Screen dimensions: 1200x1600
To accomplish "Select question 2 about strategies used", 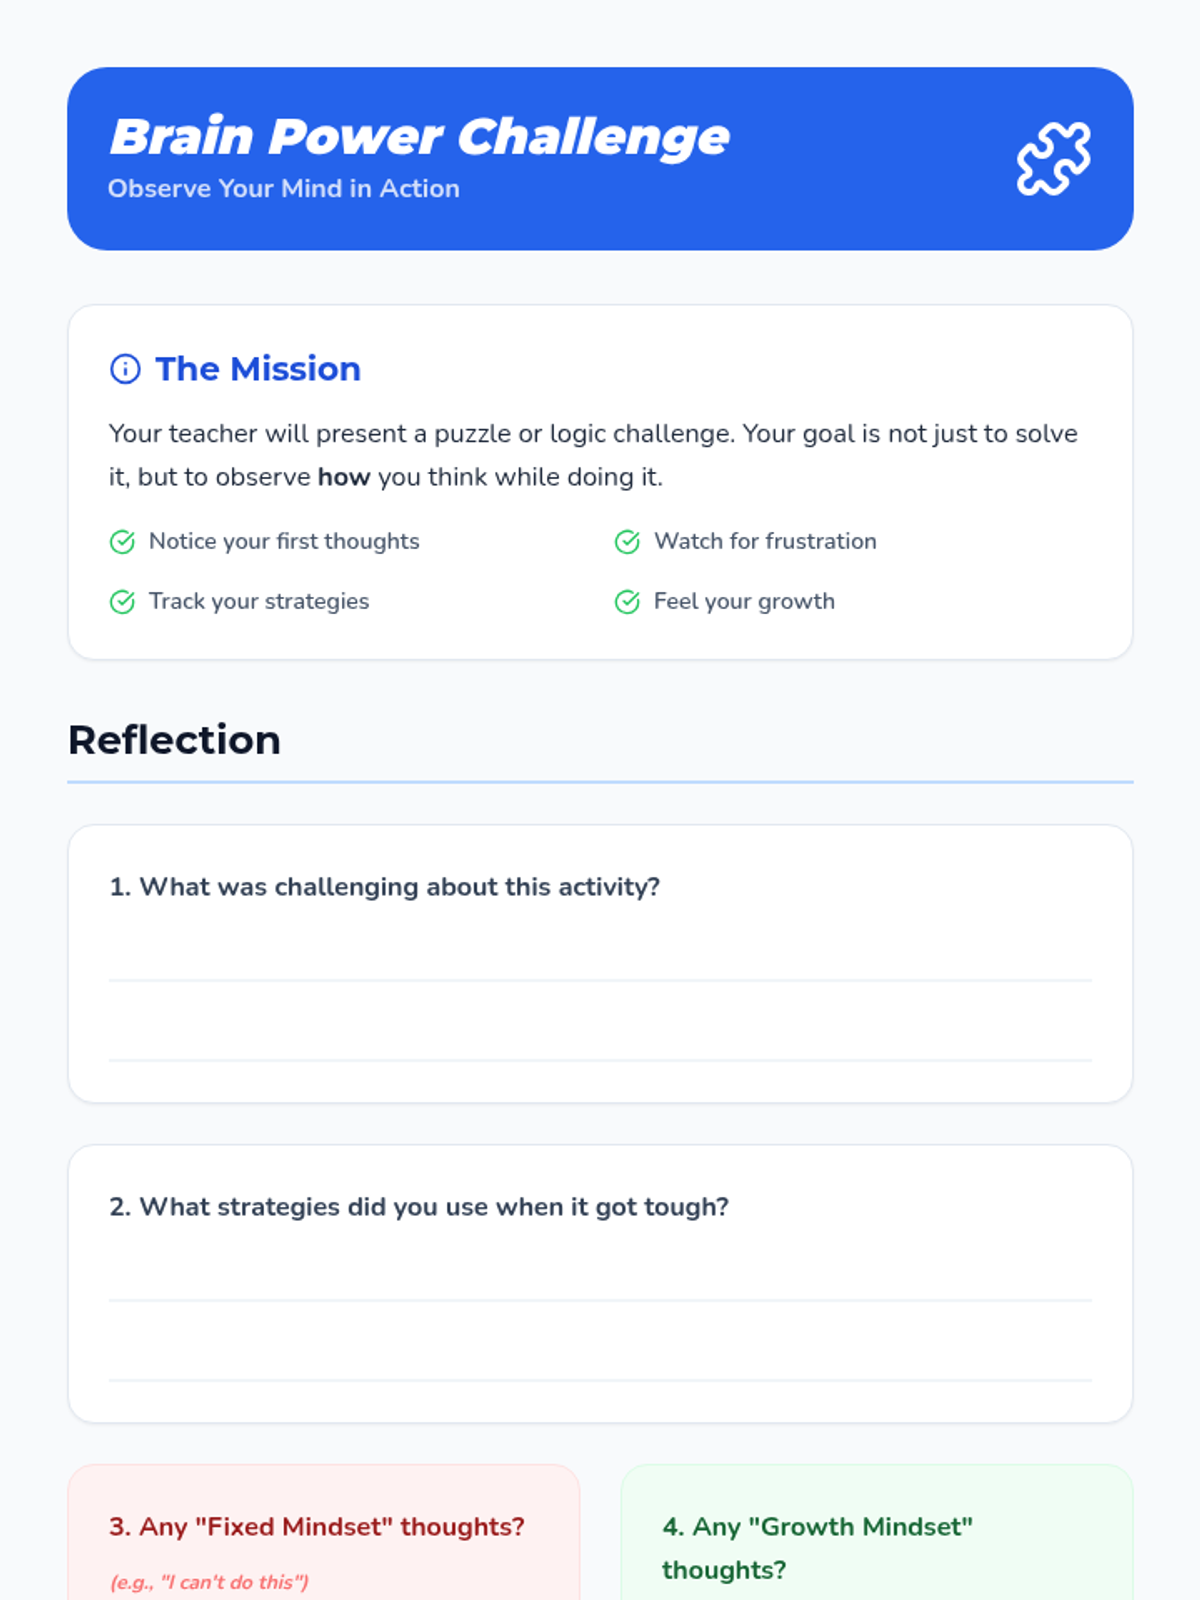I will [x=419, y=1207].
